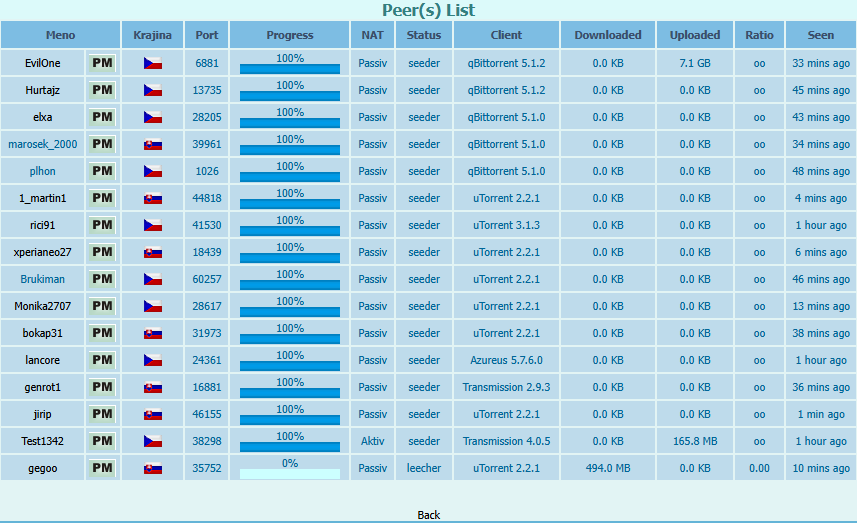This screenshot has height=523, width=857.
Task: Click PM button beside Brukiman
Action: click(x=102, y=279)
